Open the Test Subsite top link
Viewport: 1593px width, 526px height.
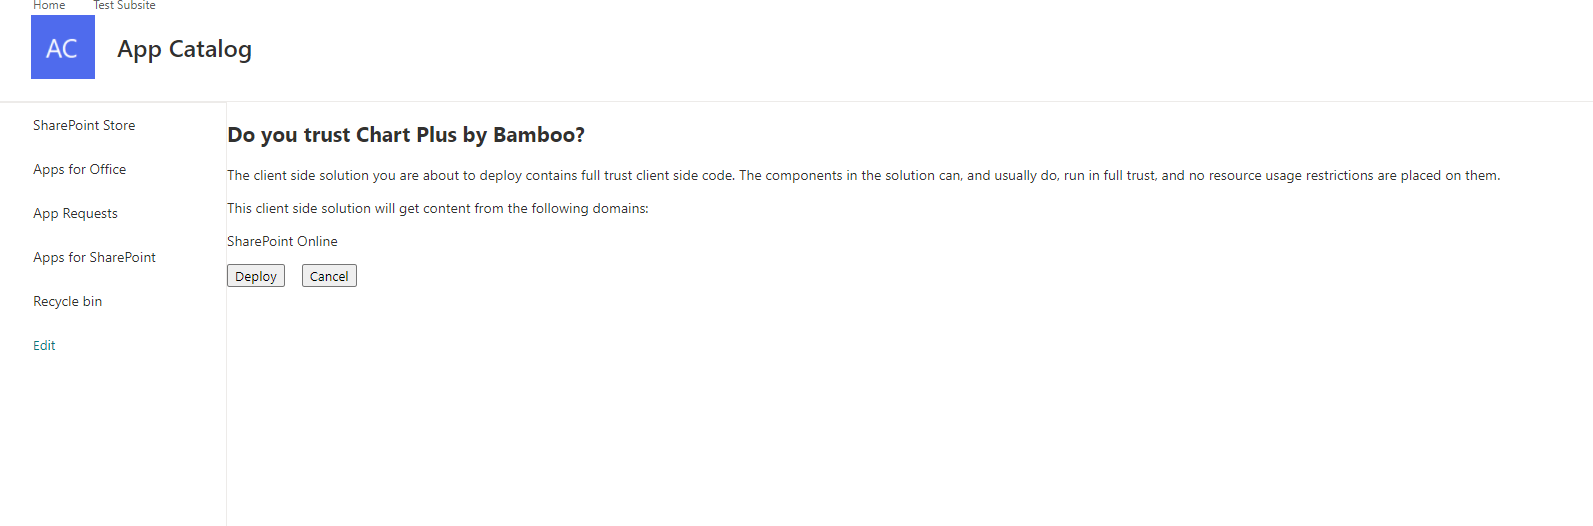click(x=124, y=6)
